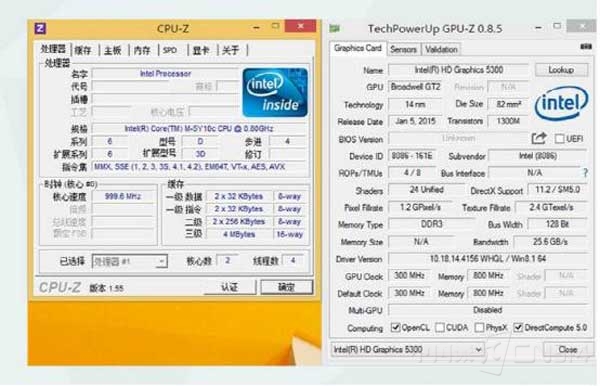The height and width of the screenshot is (386, 600).
Task: Click the Driver Version field in GPU-Z
Action: 488,259
